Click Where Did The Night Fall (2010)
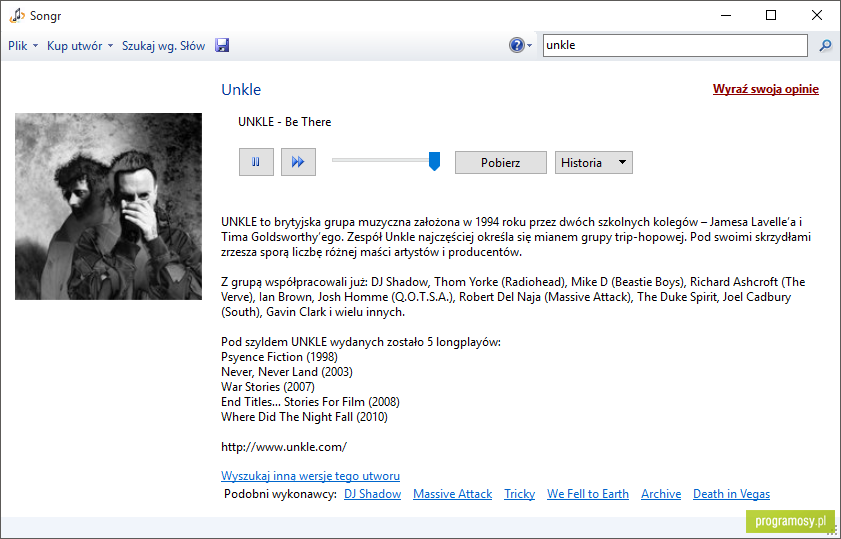The width and height of the screenshot is (841, 539). tap(304, 417)
